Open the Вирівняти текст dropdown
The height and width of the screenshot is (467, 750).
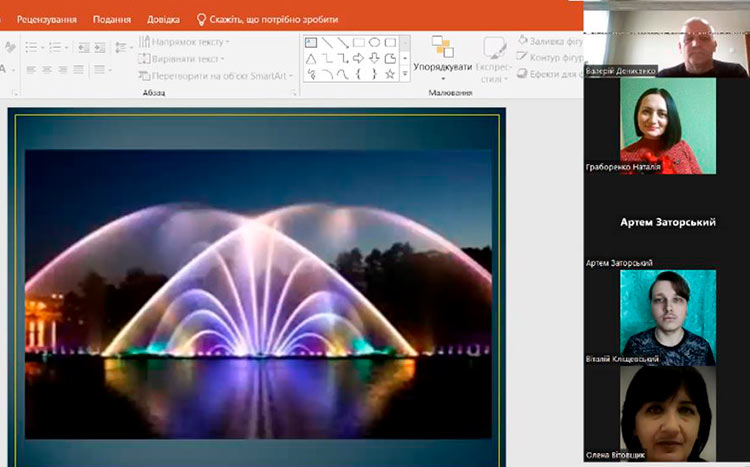click(x=185, y=59)
